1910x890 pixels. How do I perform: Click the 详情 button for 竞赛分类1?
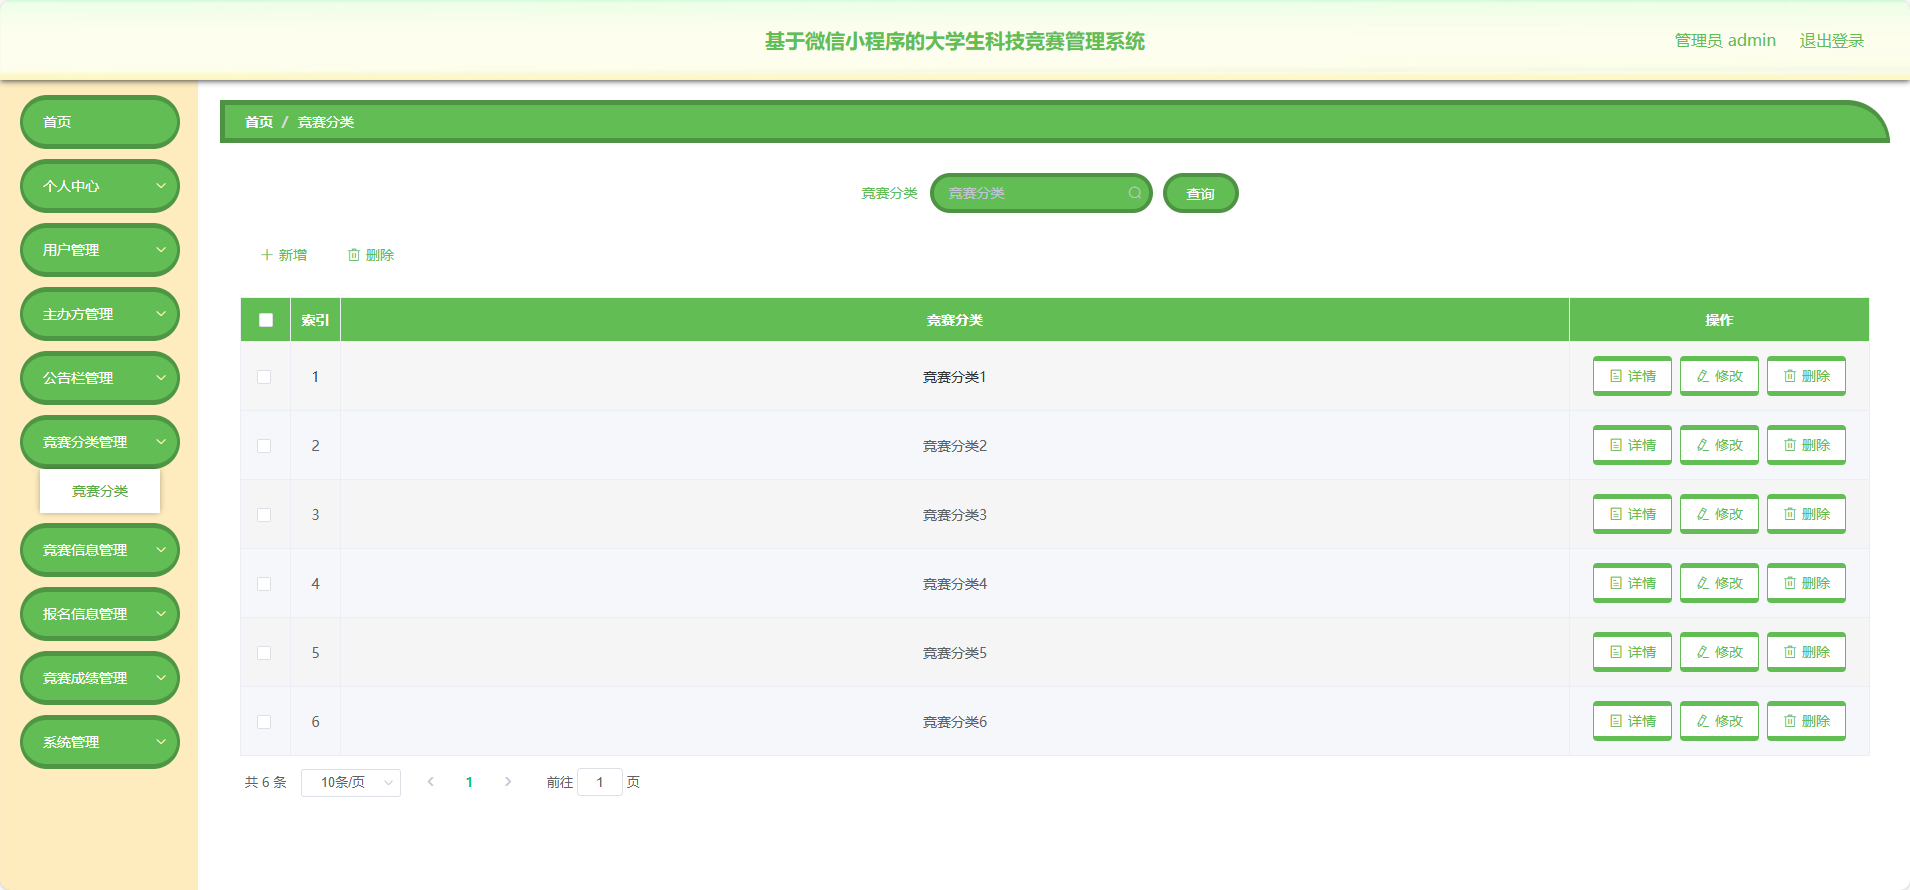coord(1632,376)
